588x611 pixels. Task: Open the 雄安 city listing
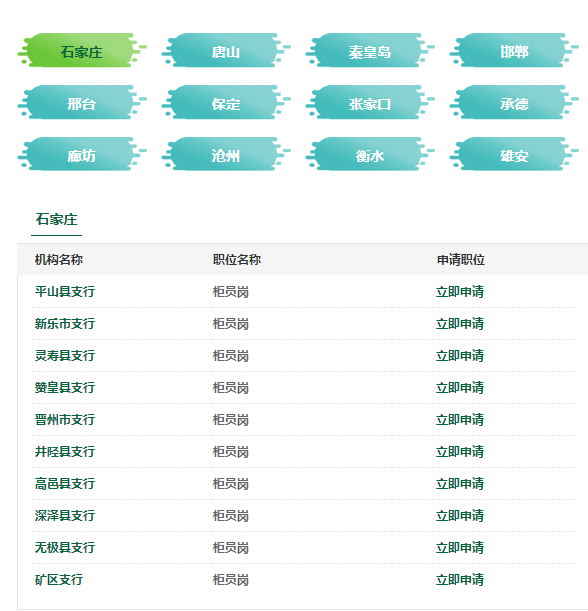click(x=514, y=154)
